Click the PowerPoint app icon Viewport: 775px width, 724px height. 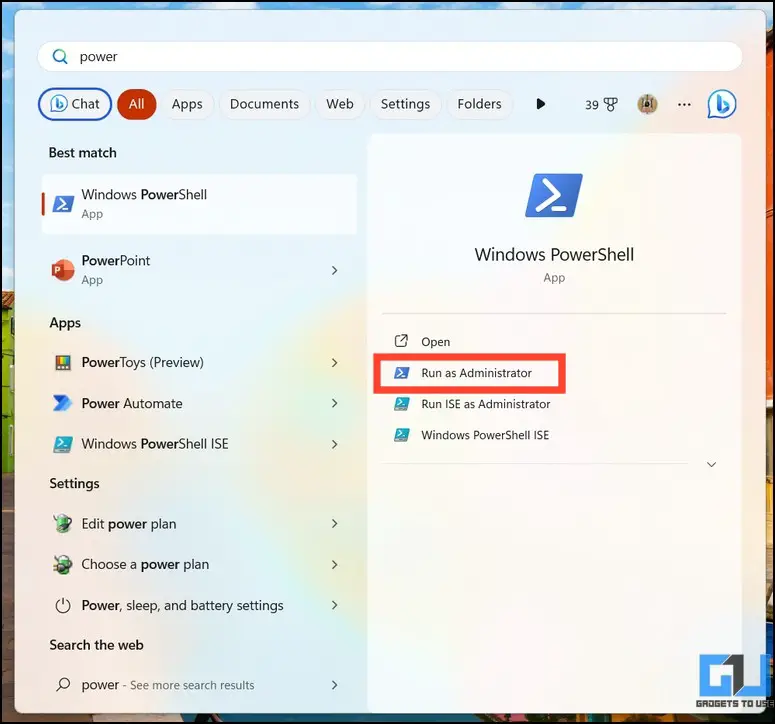coord(63,270)
